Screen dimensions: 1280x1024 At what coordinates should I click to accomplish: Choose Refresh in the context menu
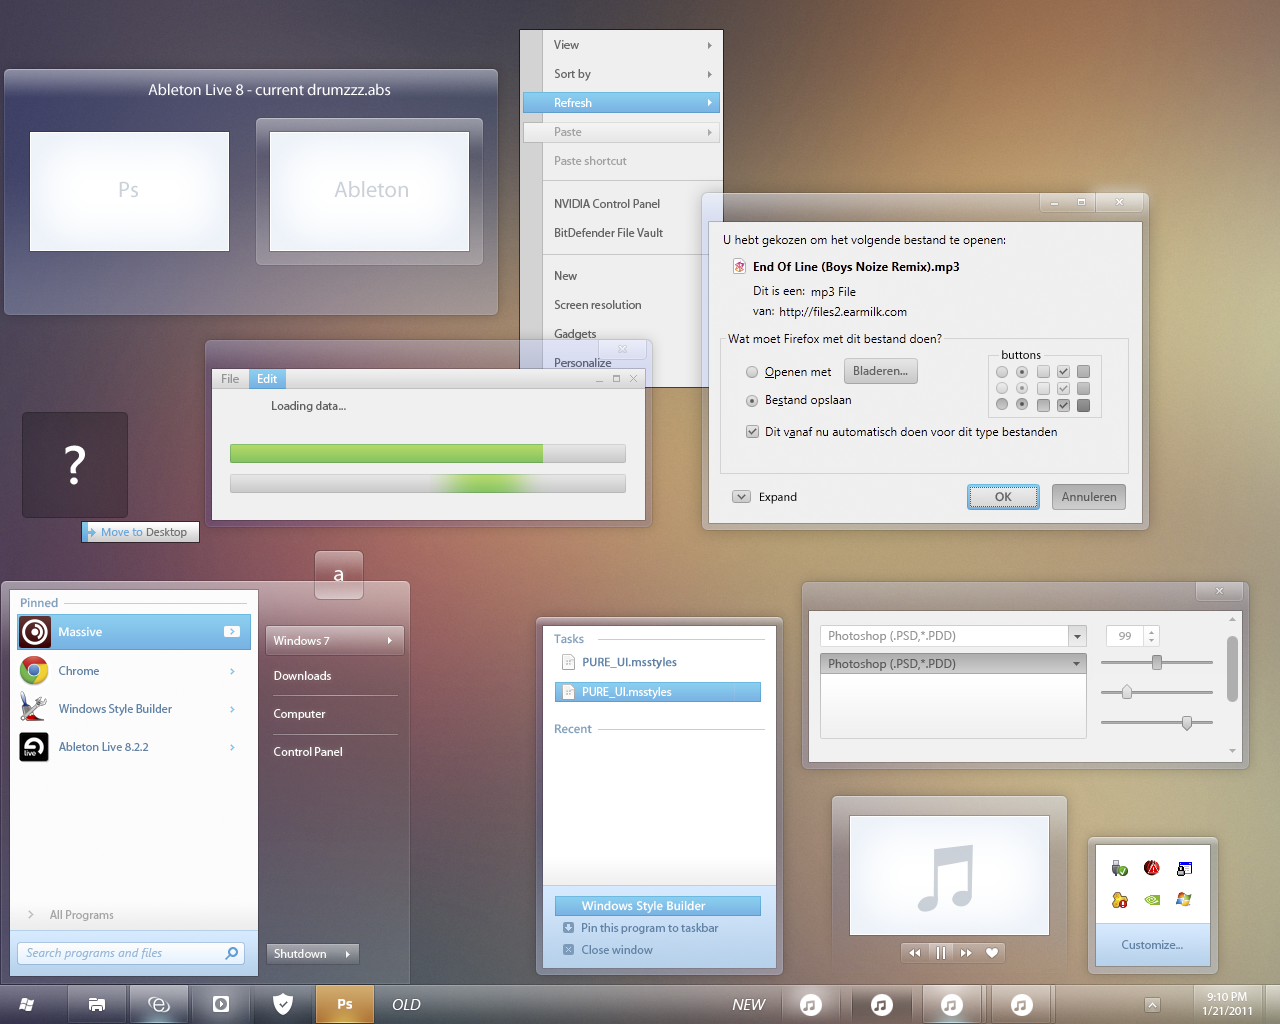point(621,103)
